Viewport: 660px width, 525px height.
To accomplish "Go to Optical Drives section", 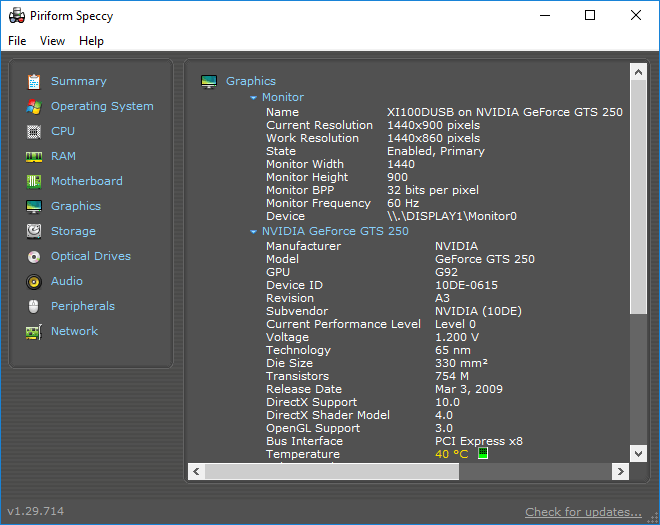I will tap(91, 256).
